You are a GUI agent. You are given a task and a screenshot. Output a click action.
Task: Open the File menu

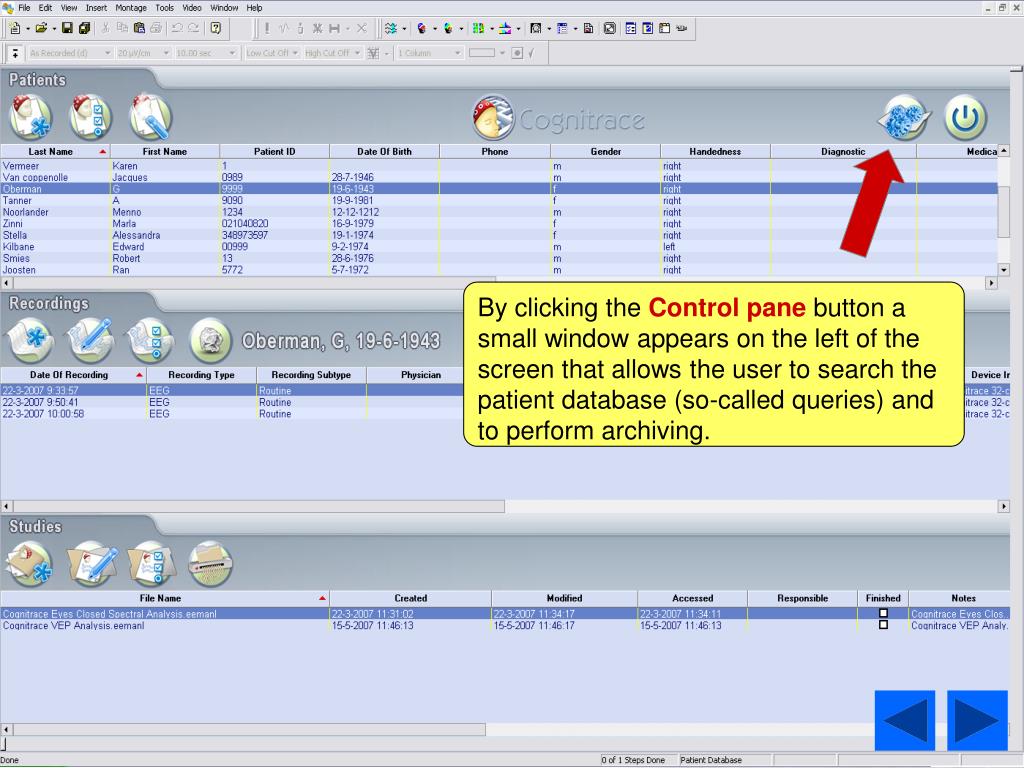pos(24,8)
